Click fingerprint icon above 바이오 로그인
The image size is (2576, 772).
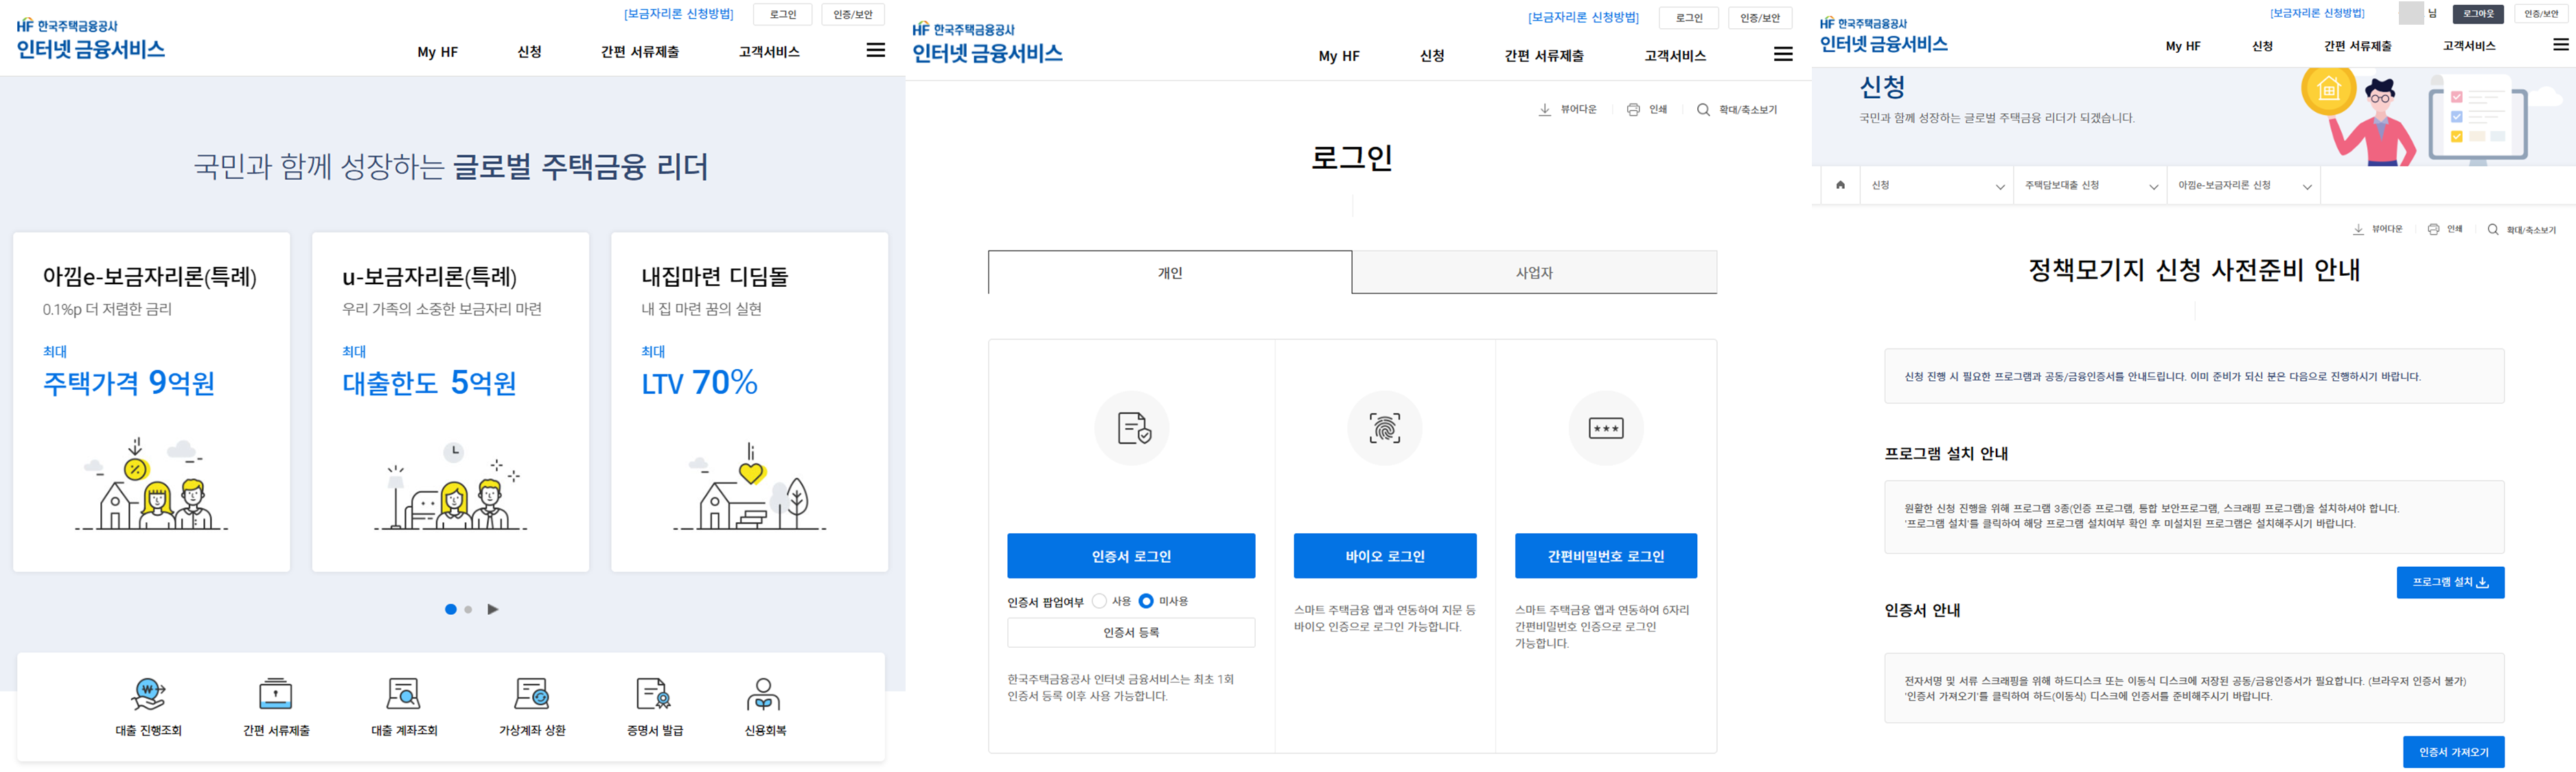tap(1385, 428)
